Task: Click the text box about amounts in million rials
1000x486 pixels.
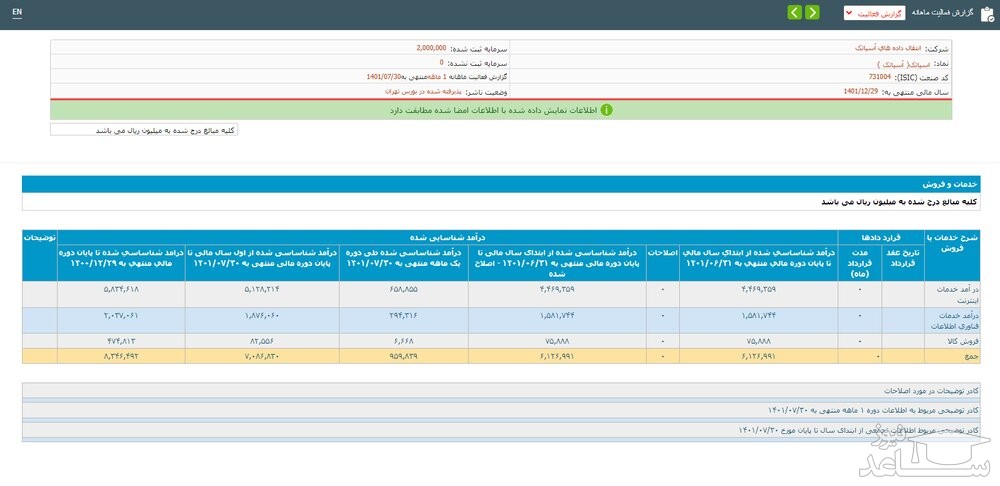Action: 144,130
